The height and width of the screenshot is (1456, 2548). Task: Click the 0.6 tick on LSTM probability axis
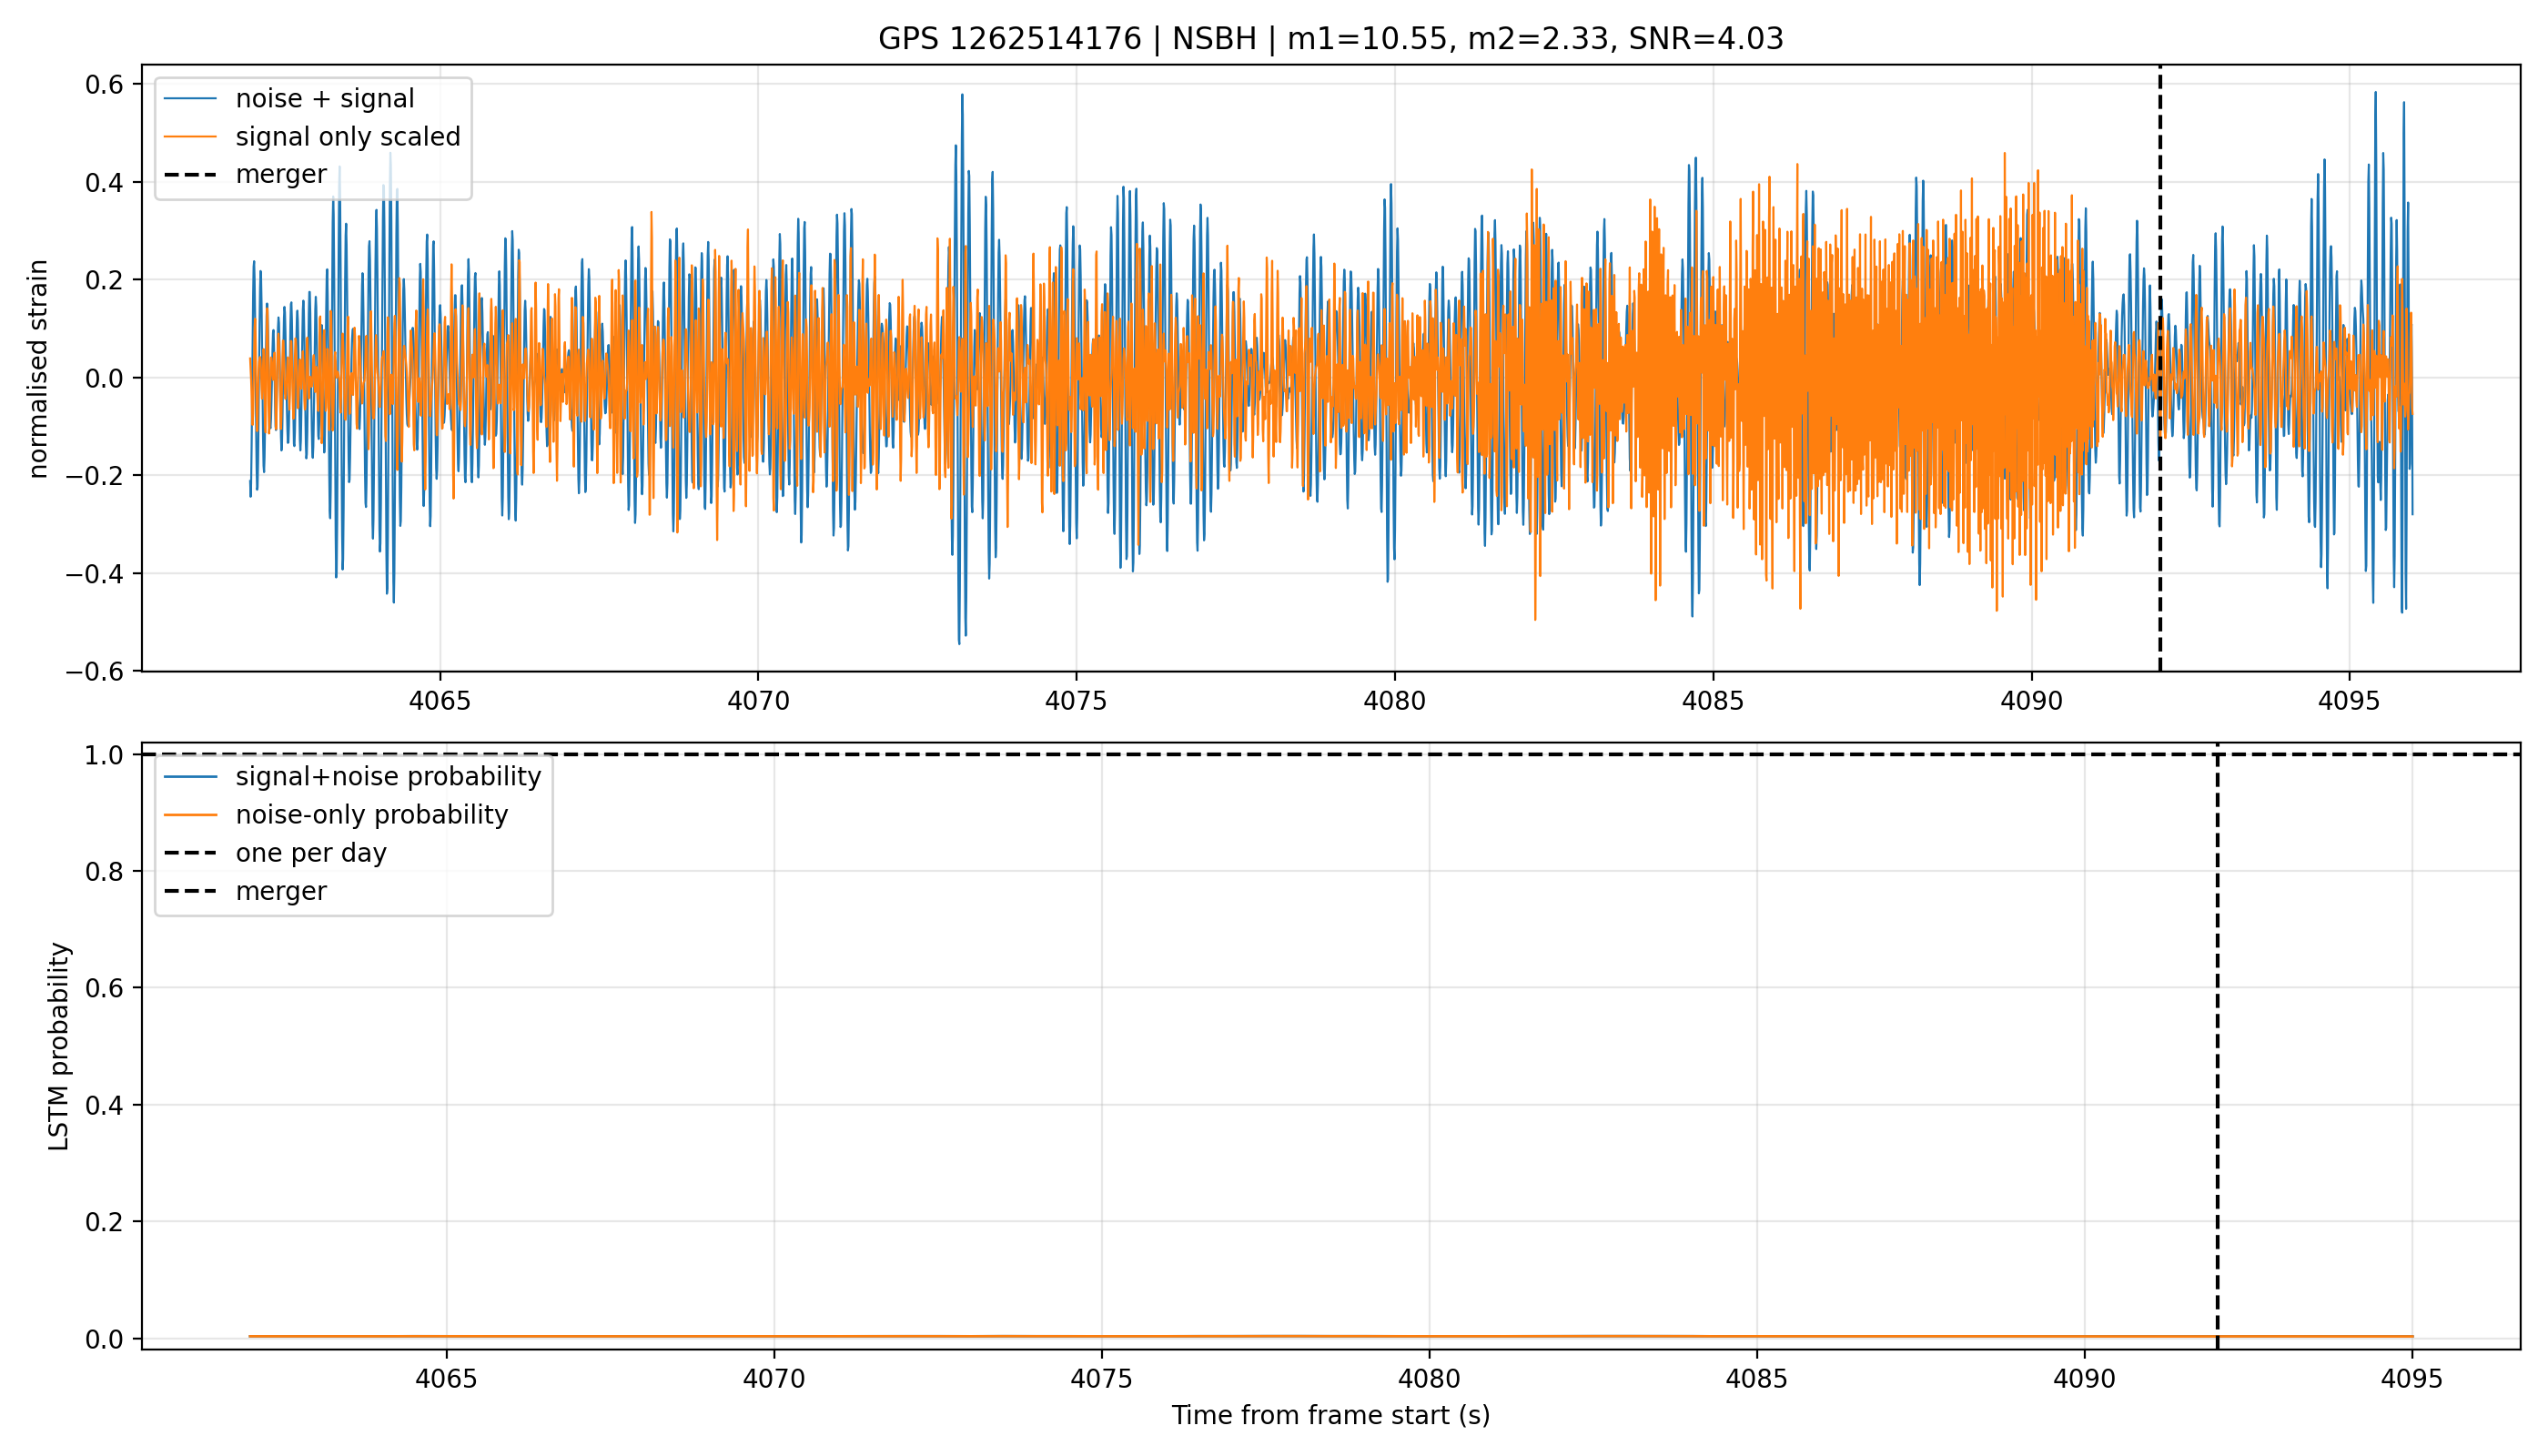click(105, 988)
